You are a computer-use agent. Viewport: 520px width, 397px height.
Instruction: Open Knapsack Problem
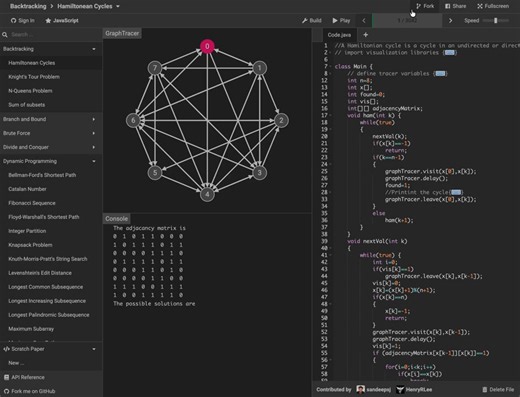pos(51,245)
